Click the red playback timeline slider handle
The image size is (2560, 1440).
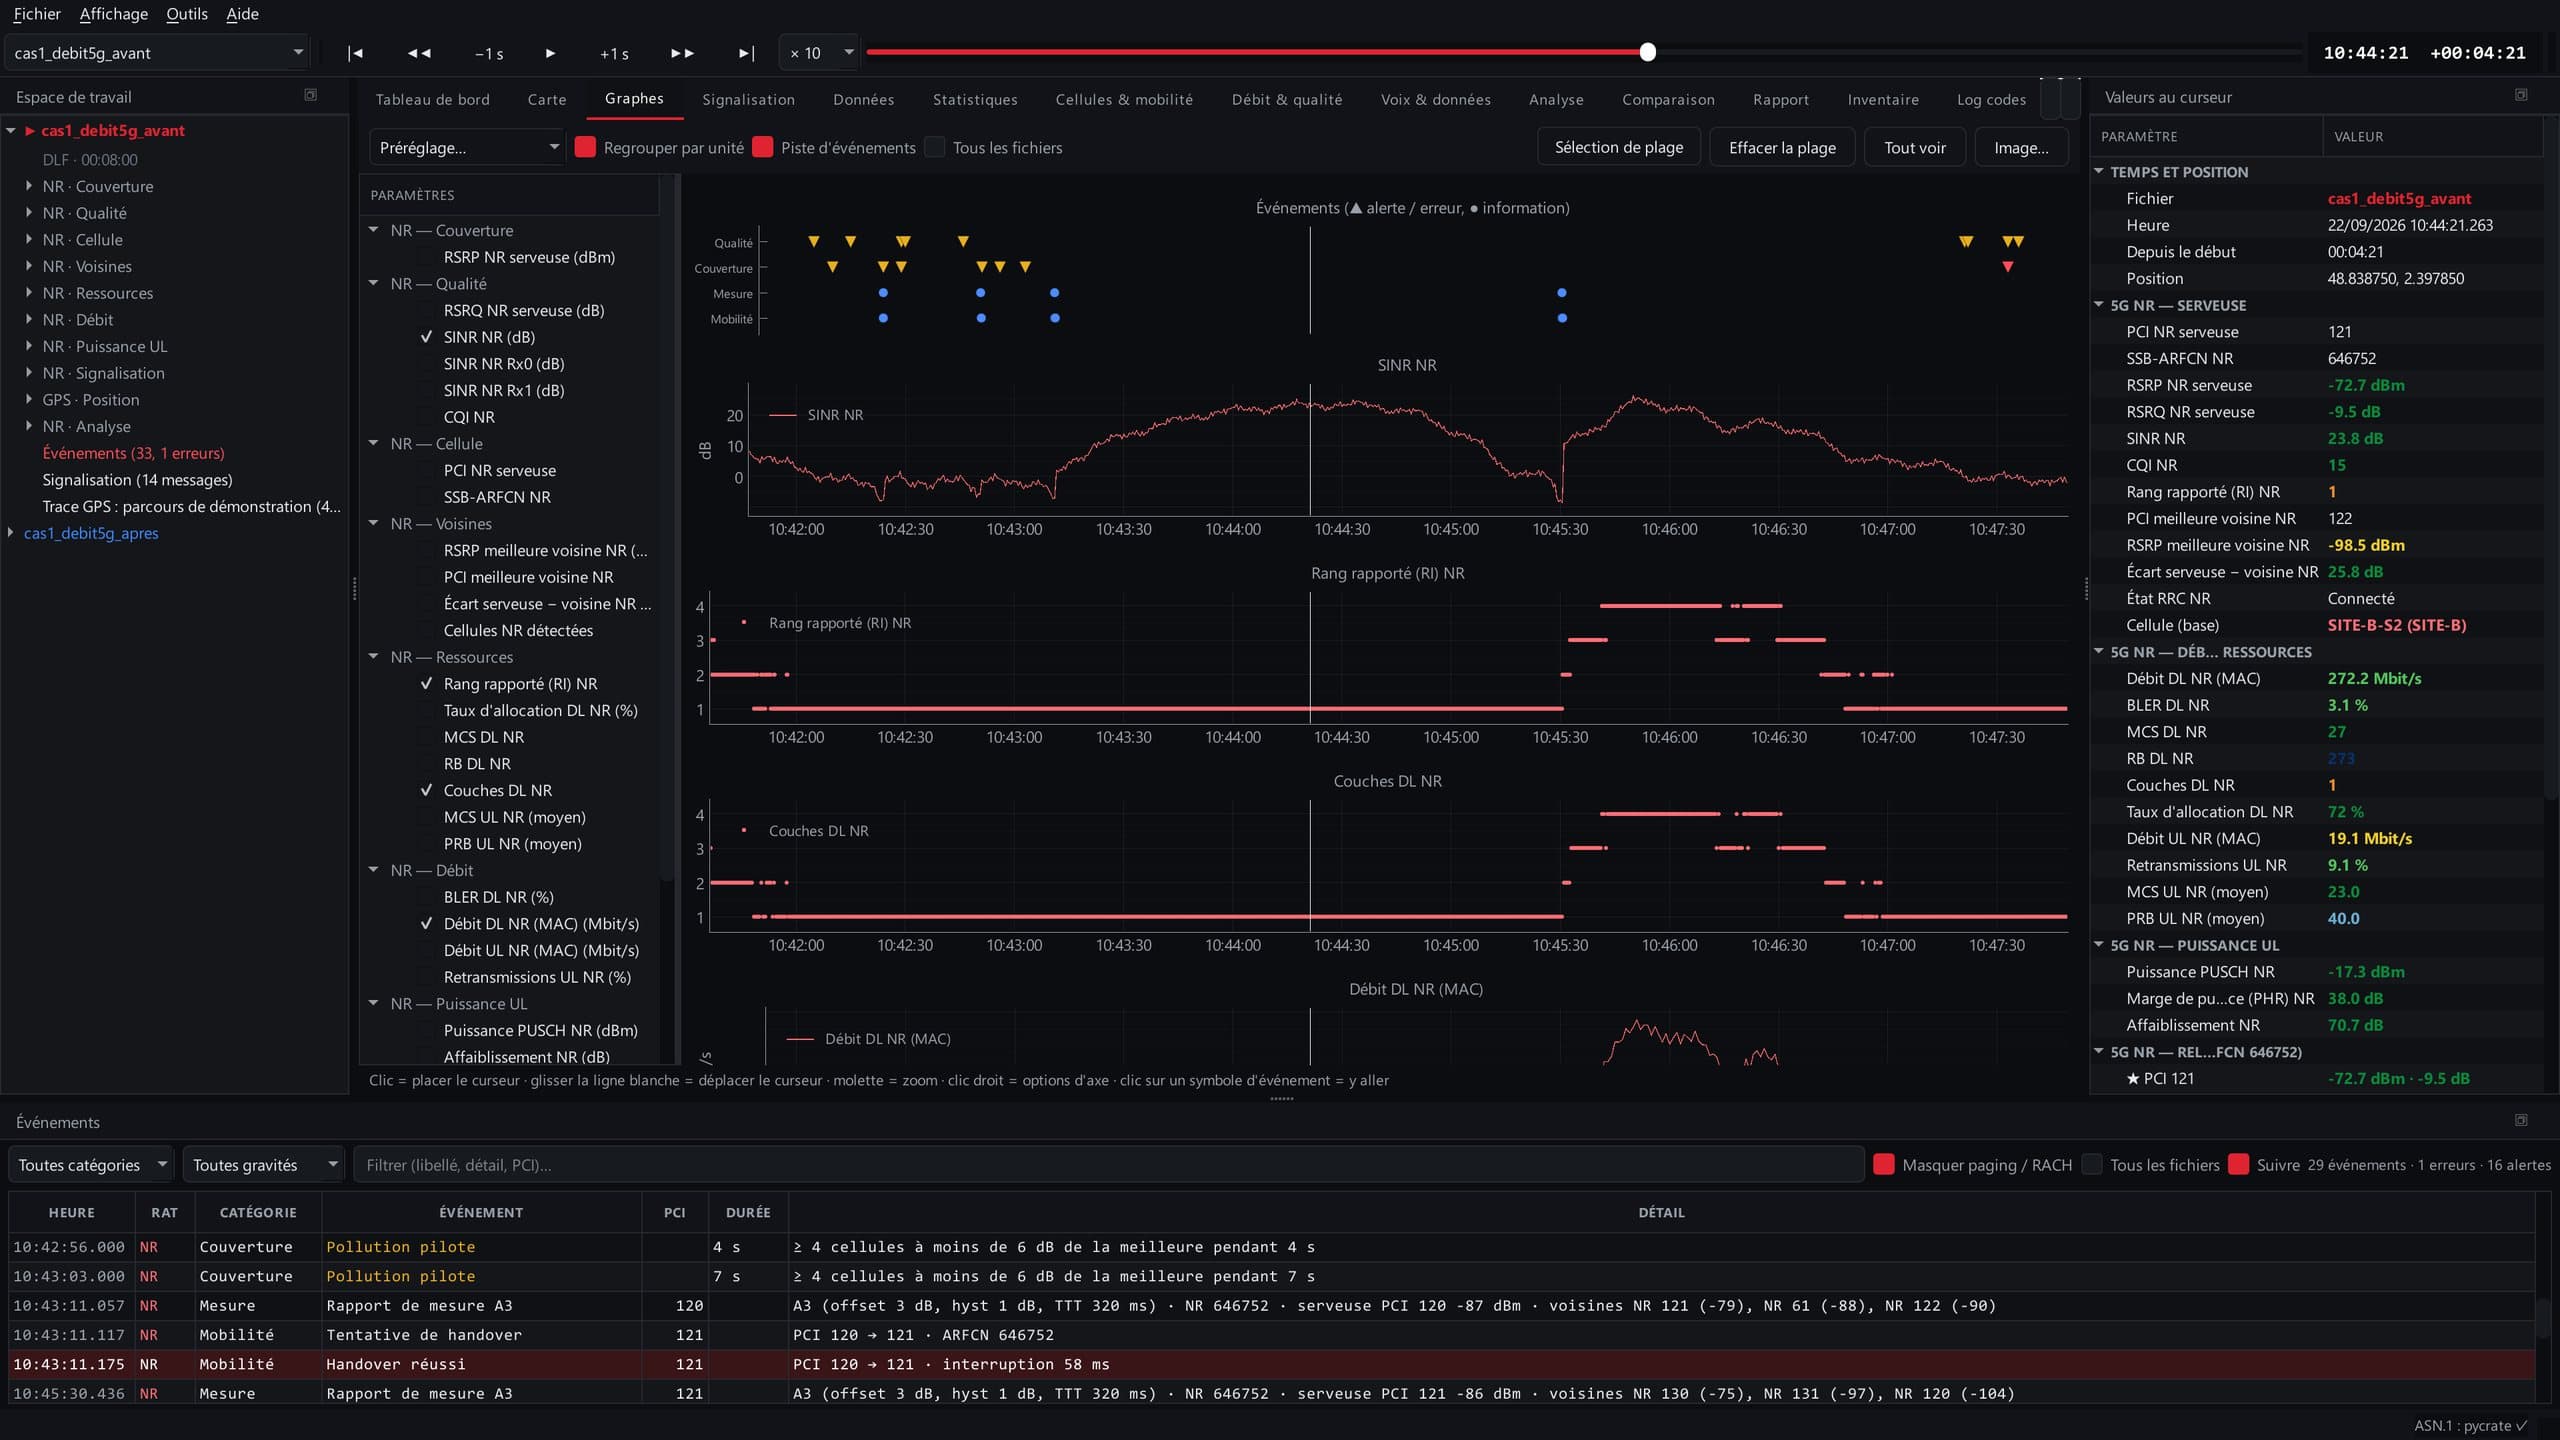pos(1647,52)
